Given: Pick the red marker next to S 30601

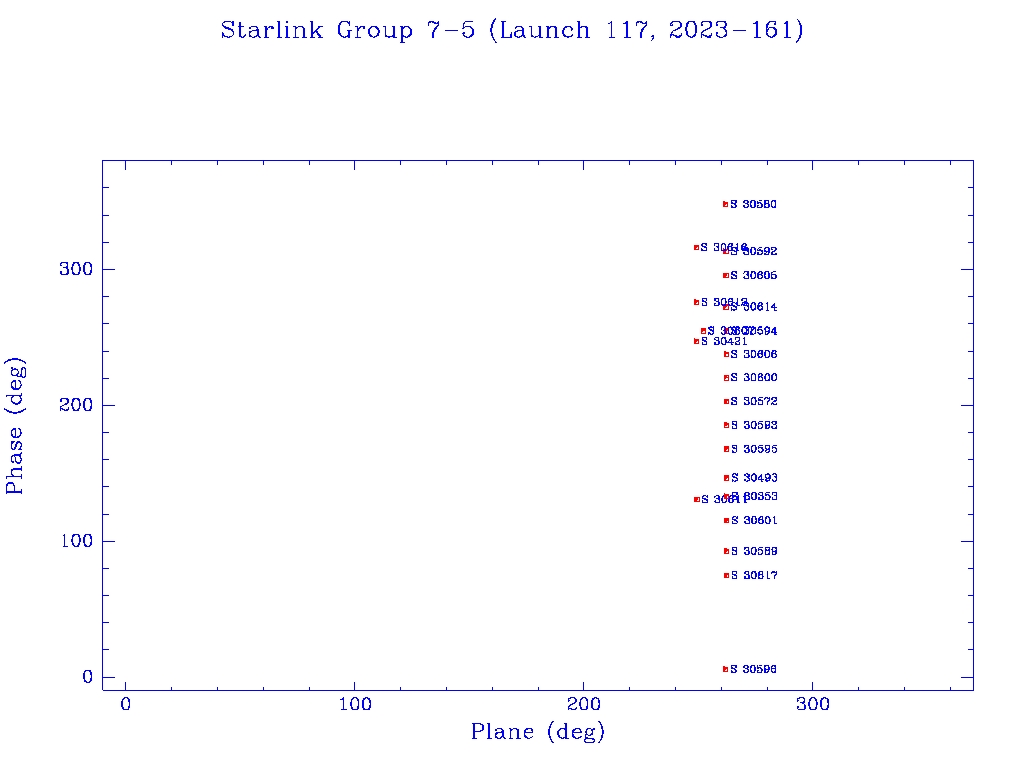Looking at the screenshot, I should coord(726,520).
